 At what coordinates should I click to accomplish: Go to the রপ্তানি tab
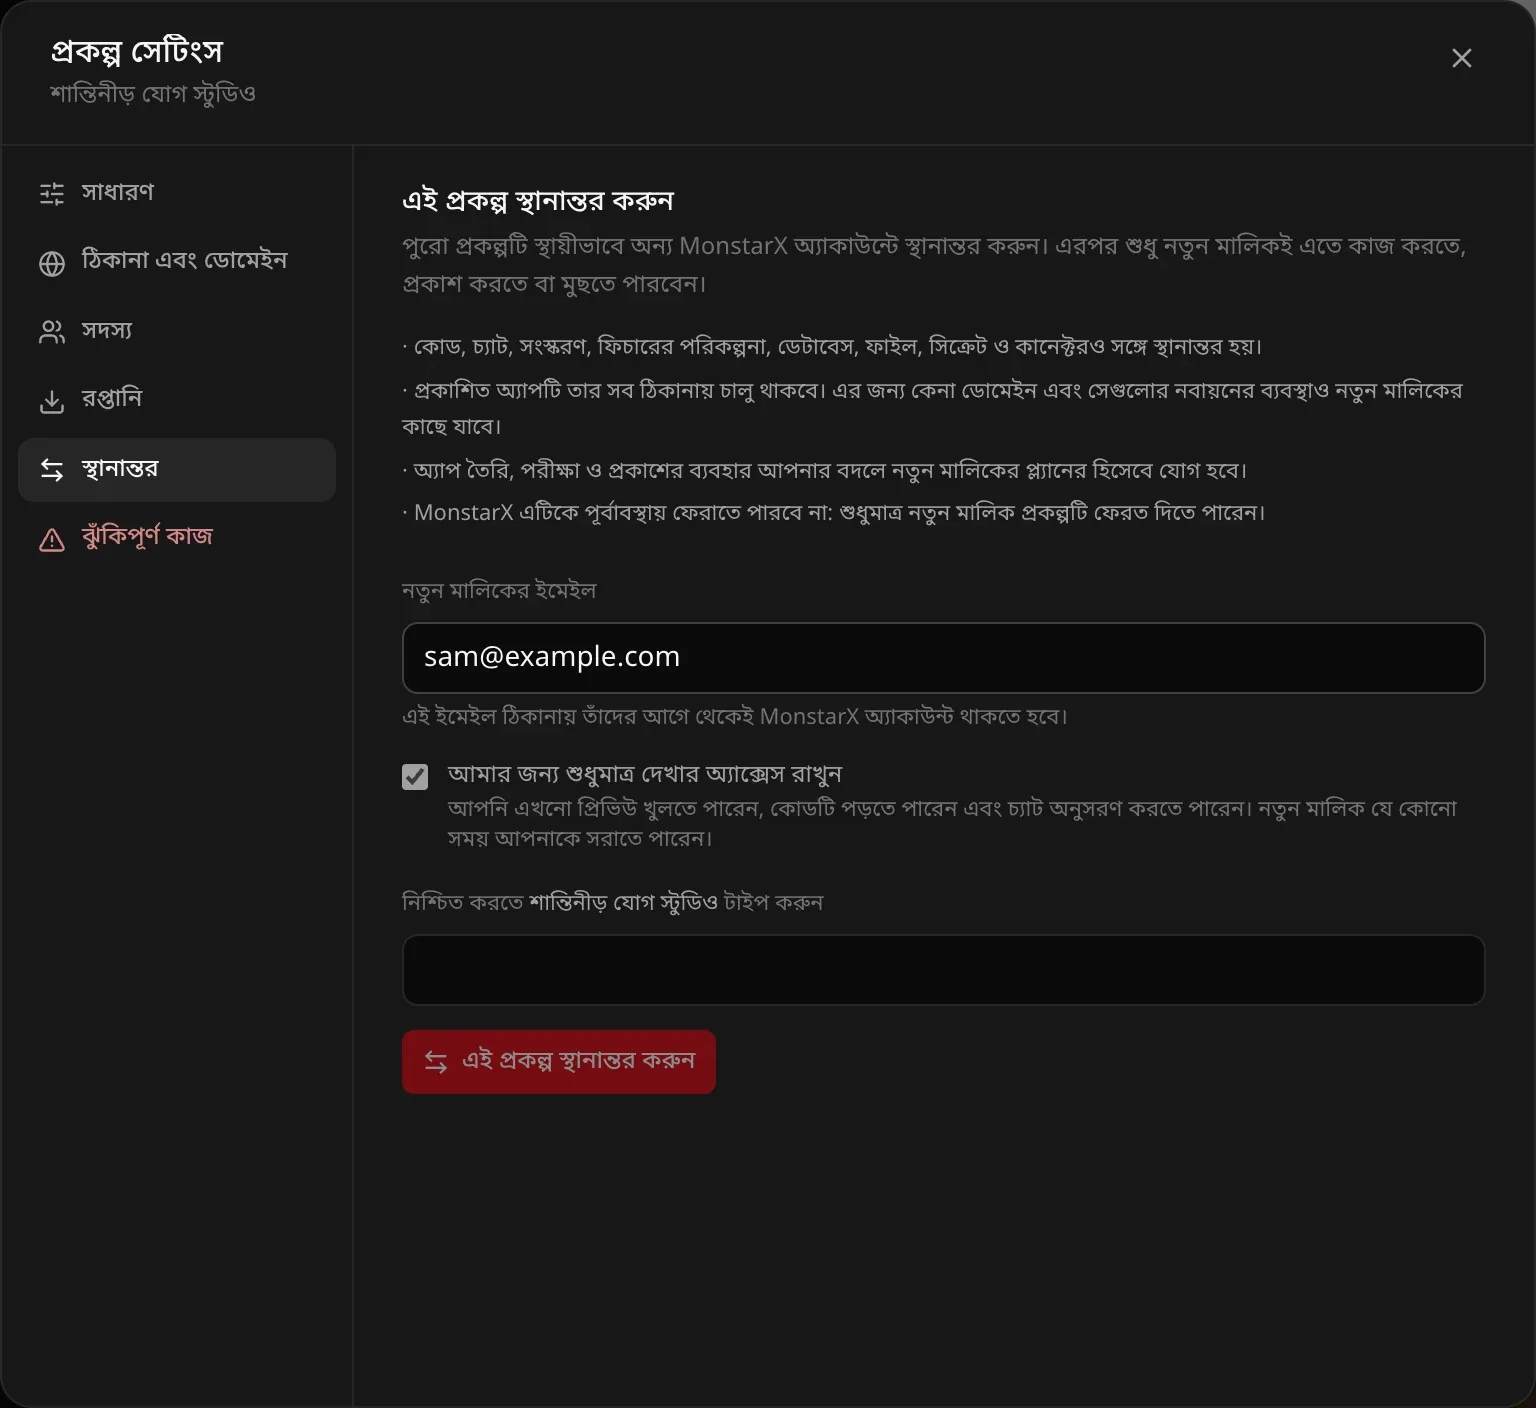[x=177, y=400]
